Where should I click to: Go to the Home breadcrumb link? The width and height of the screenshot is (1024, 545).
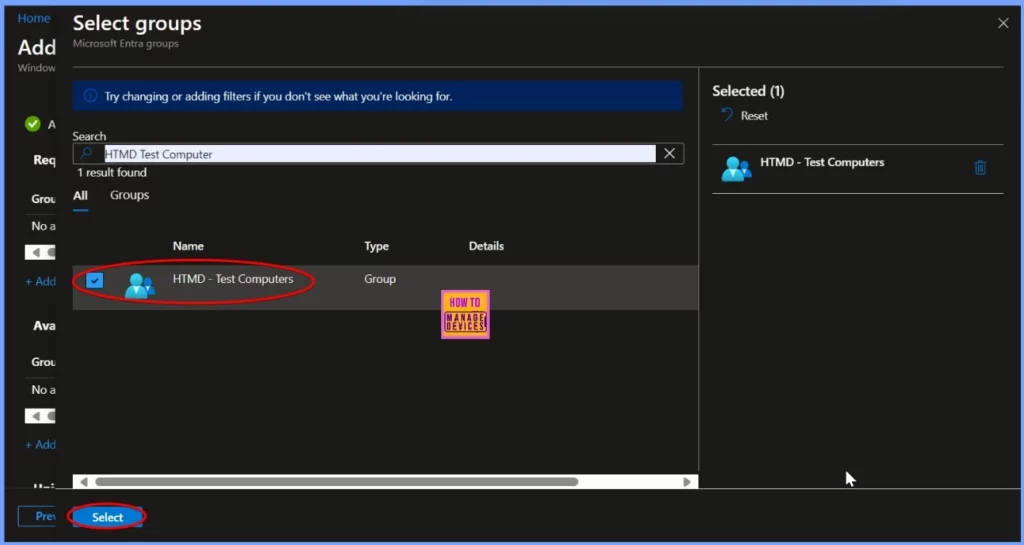(x=34, y=18)
